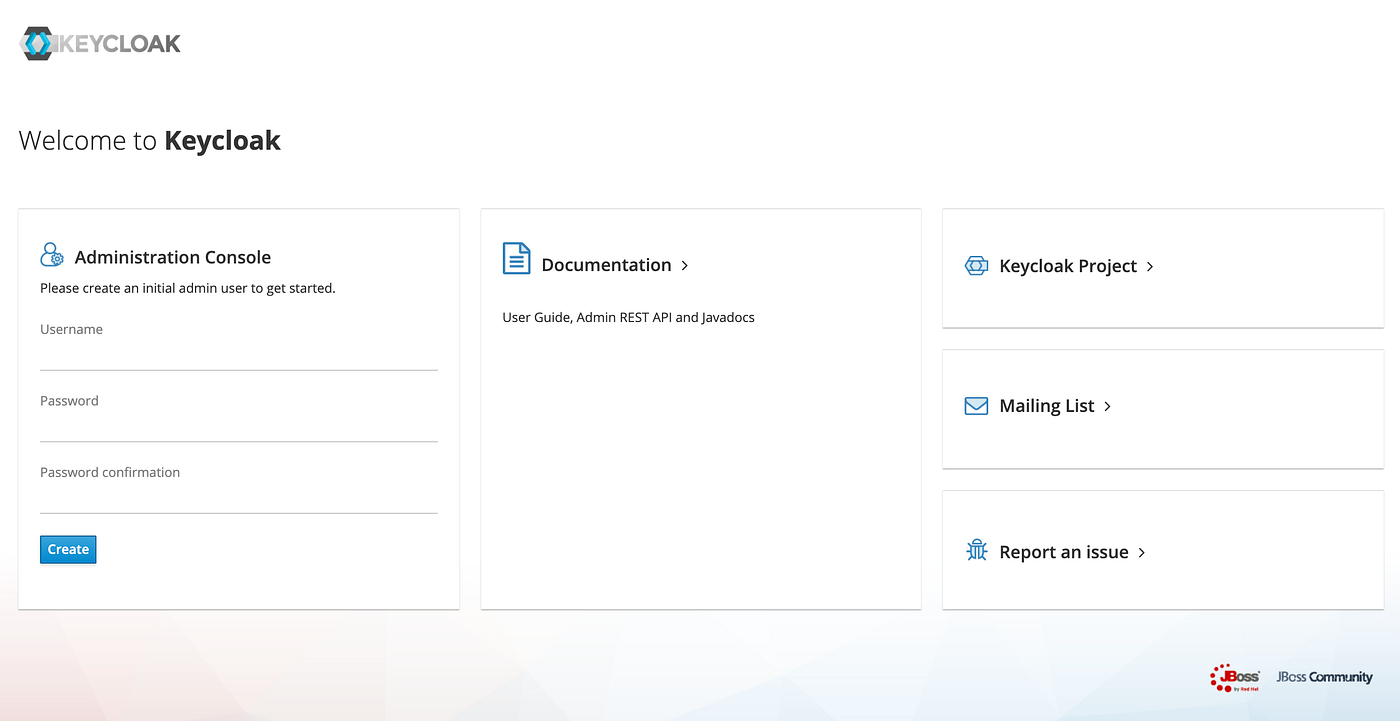
Task: Click the Username label
Action: (x=71, y=329)
